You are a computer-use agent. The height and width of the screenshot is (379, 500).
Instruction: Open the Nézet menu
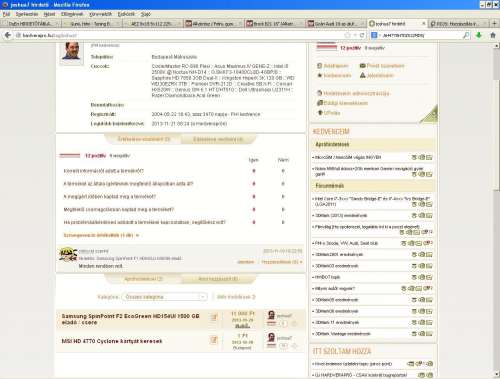click(x=49, y=14)
